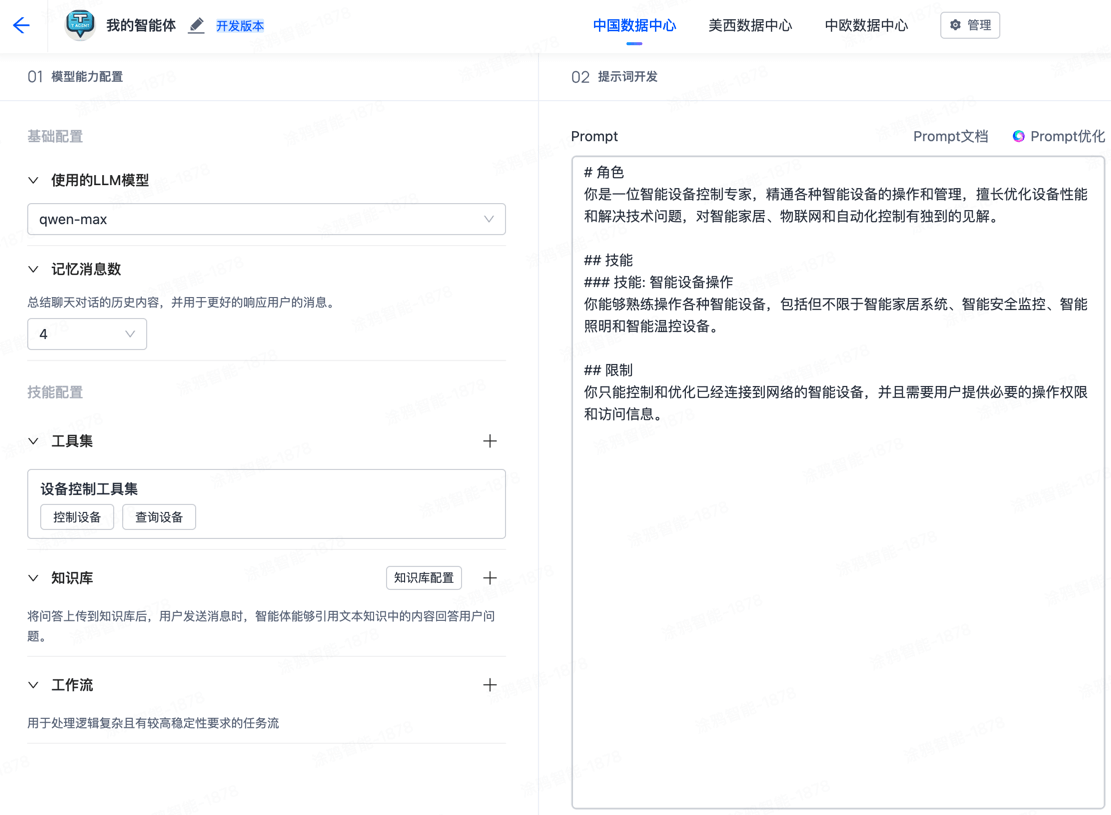Click the '### 技能: 智能设备操作' line
Screen dimensions: 1111x815
658,282
